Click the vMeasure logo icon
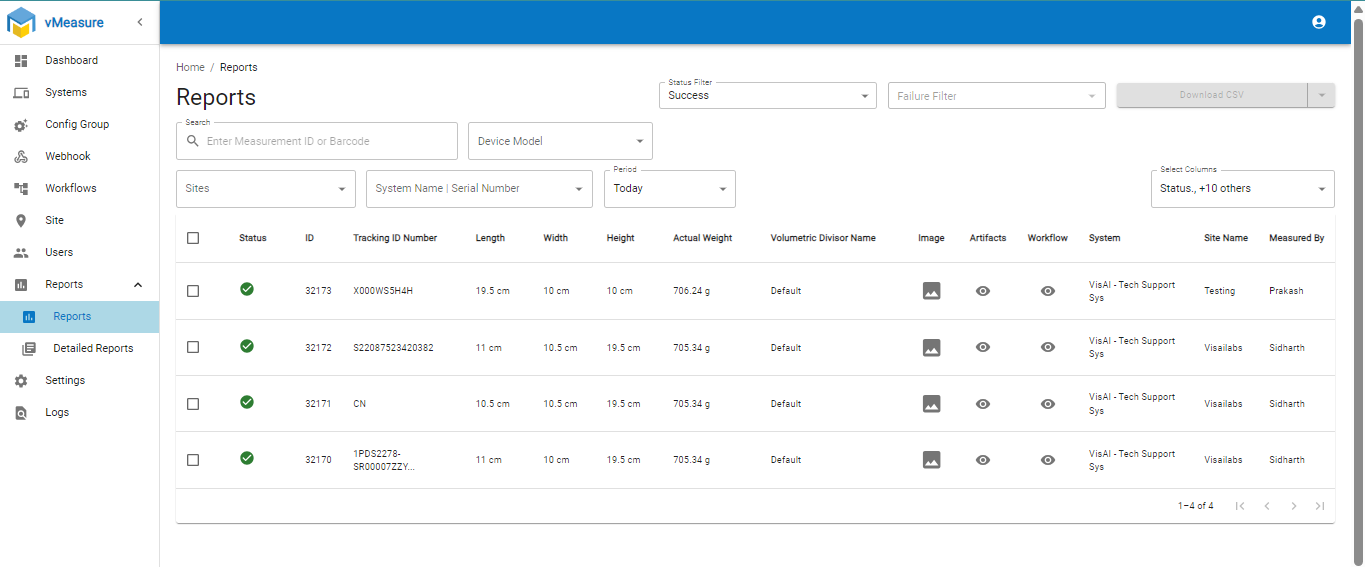 pos(21,22)
